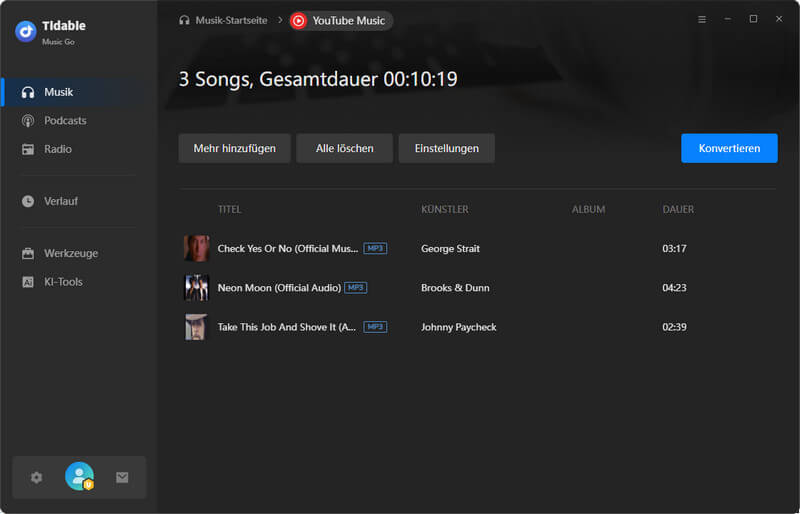Open settings gear icon at bottom

click(36, 478)
